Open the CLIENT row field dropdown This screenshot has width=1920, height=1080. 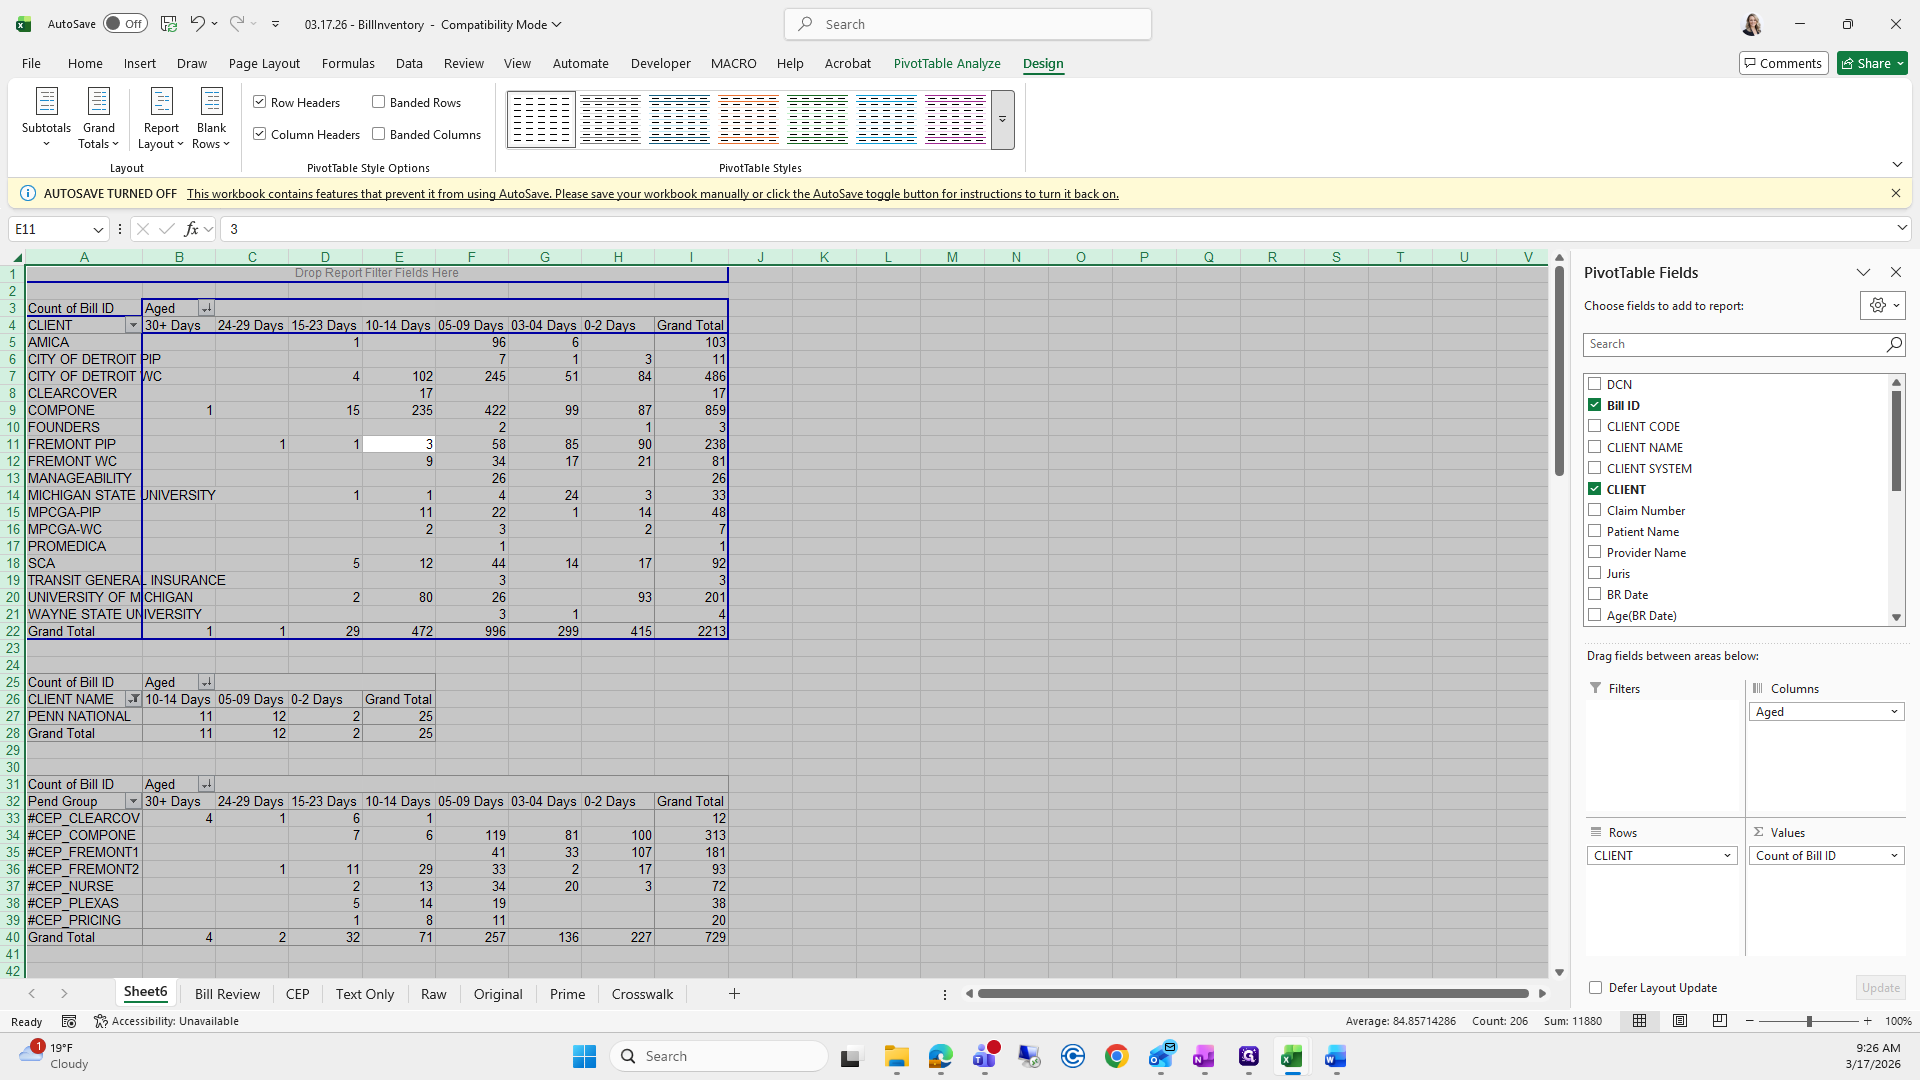pyautogui.click(x=1727, y=856)
